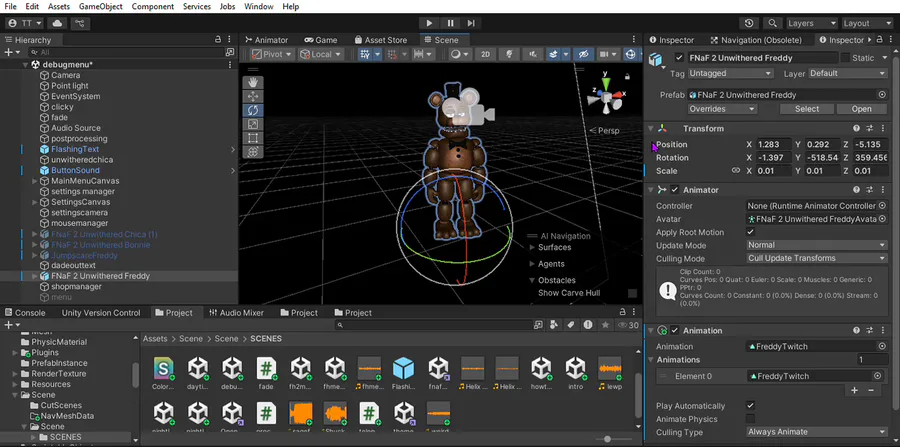
Task: Click Search by Type icon in Project
Action: pos(553,325)
